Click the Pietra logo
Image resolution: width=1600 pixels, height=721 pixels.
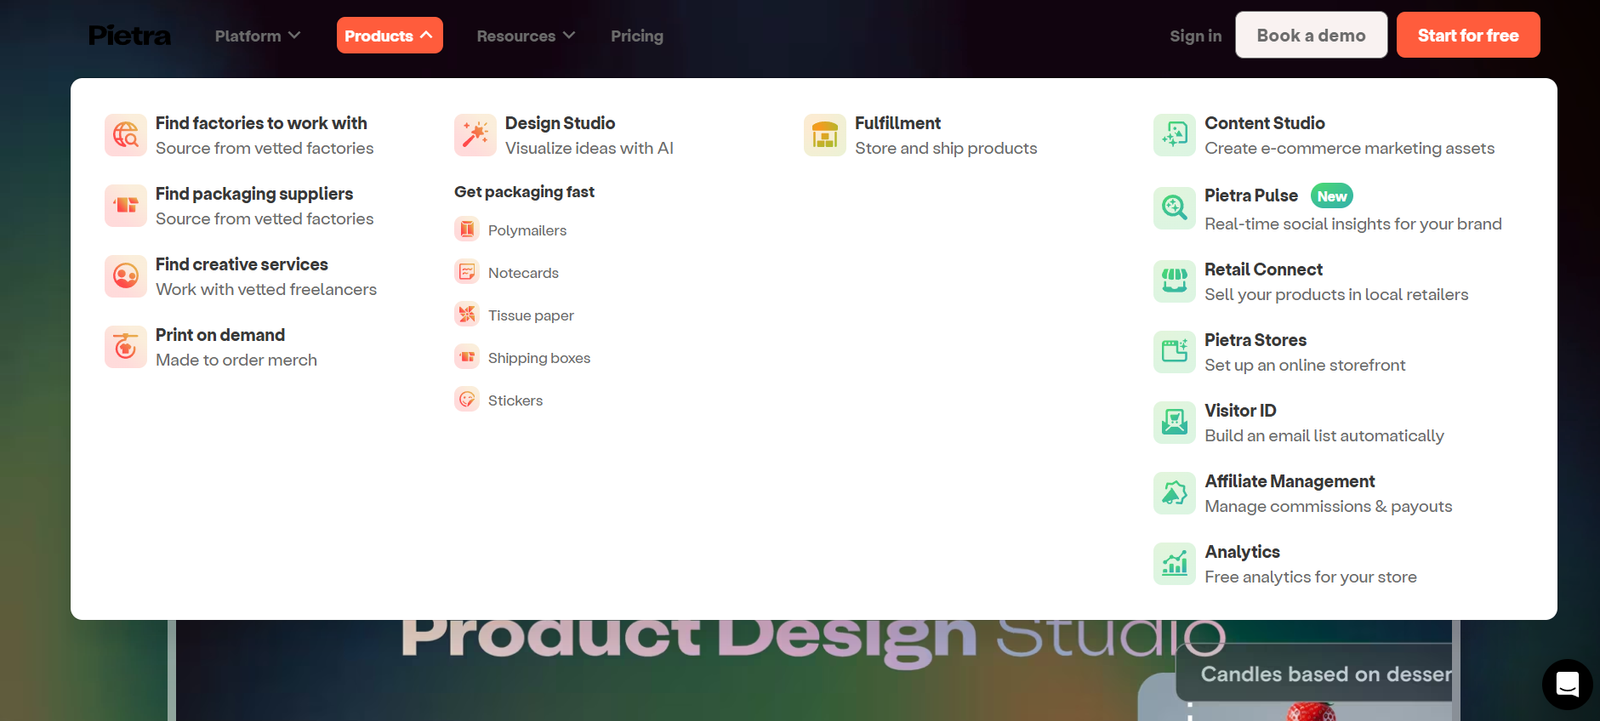[130, 36]
